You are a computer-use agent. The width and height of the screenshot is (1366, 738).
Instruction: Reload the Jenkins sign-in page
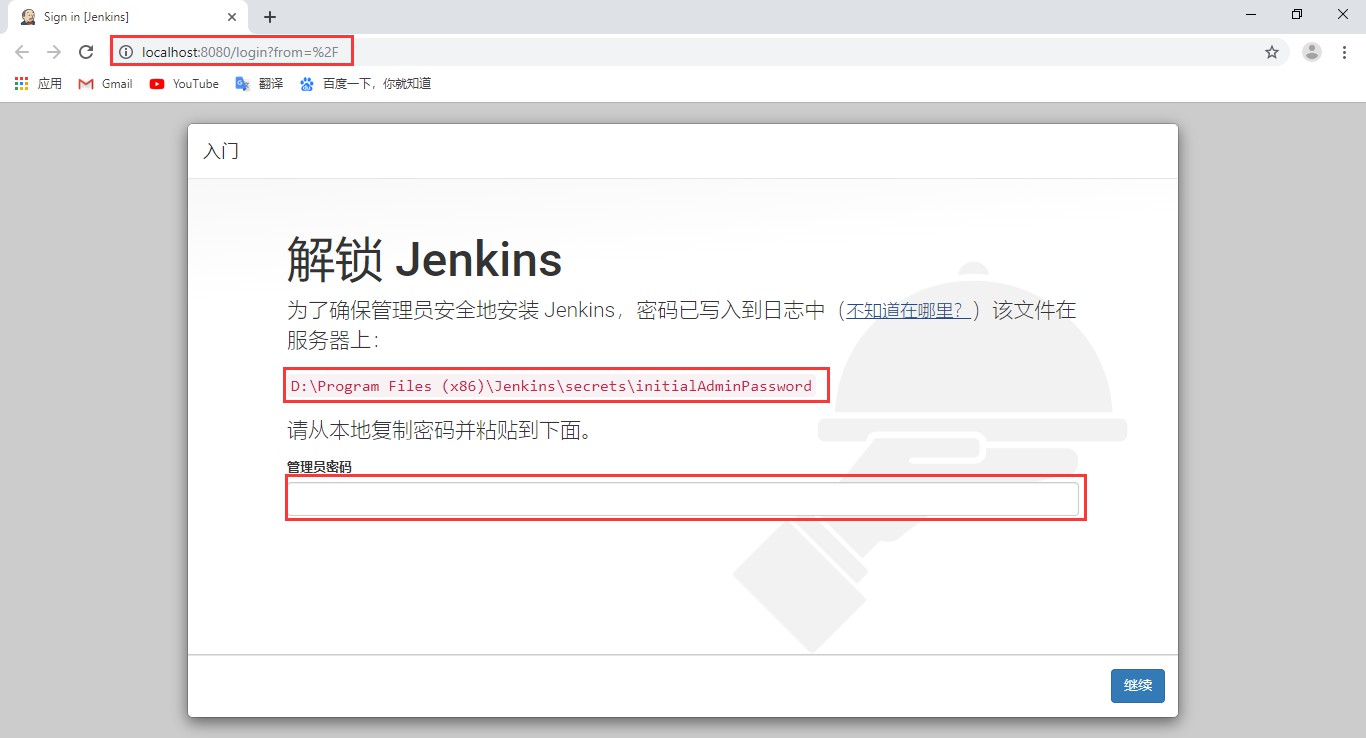pos(86,52)
